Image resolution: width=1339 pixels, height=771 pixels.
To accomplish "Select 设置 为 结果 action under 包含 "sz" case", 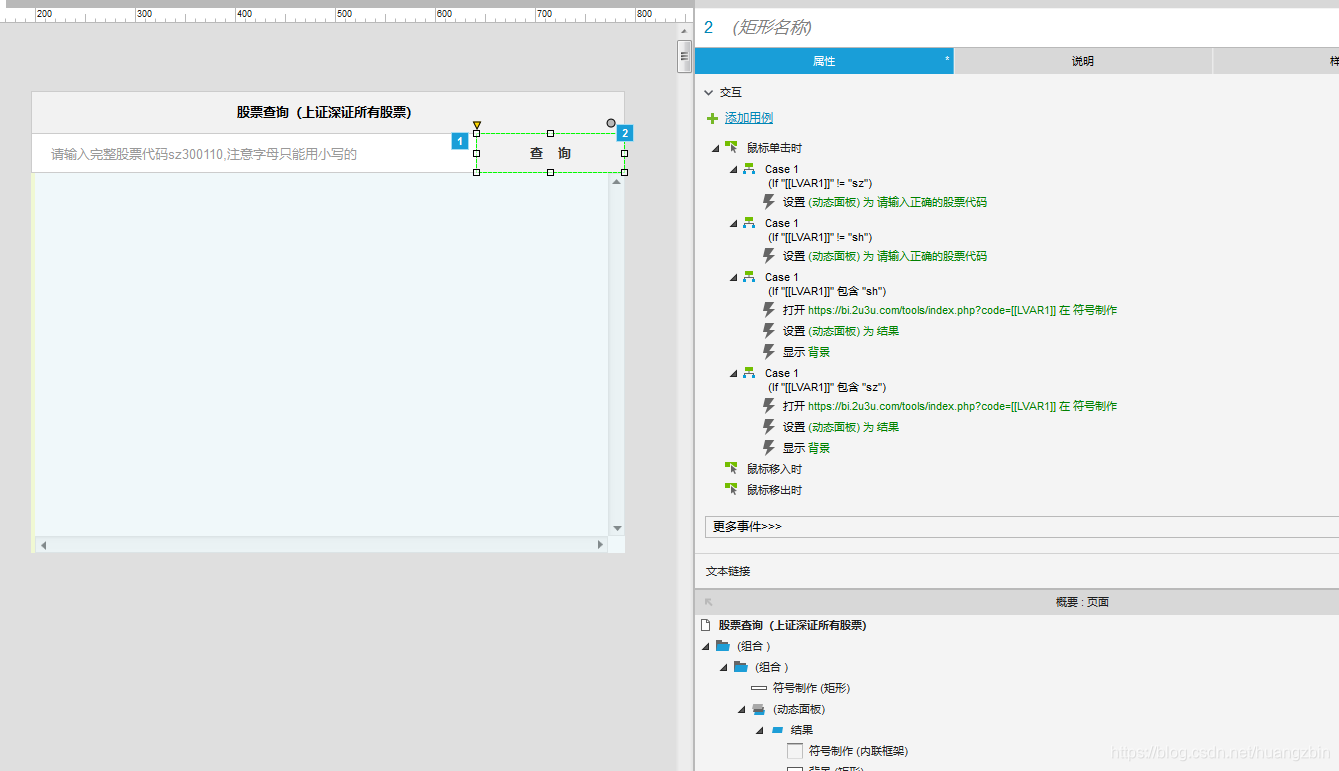I will [x=840, y=427].
